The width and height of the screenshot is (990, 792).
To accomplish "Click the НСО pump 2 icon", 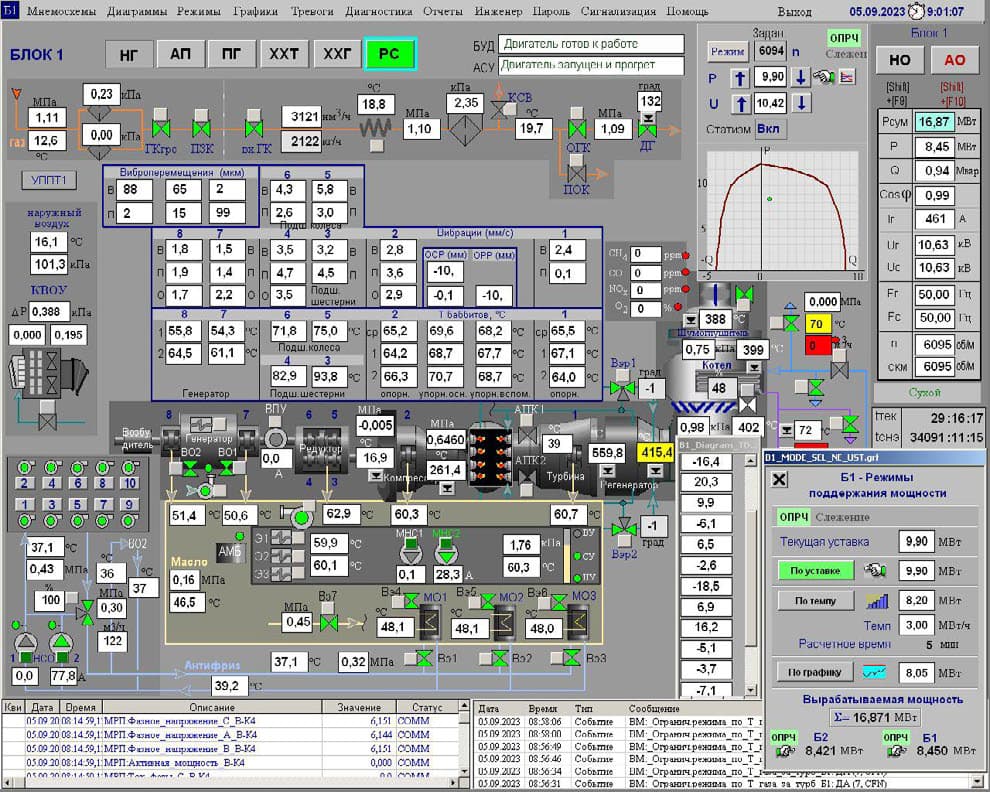I will (x=62, y=641).
